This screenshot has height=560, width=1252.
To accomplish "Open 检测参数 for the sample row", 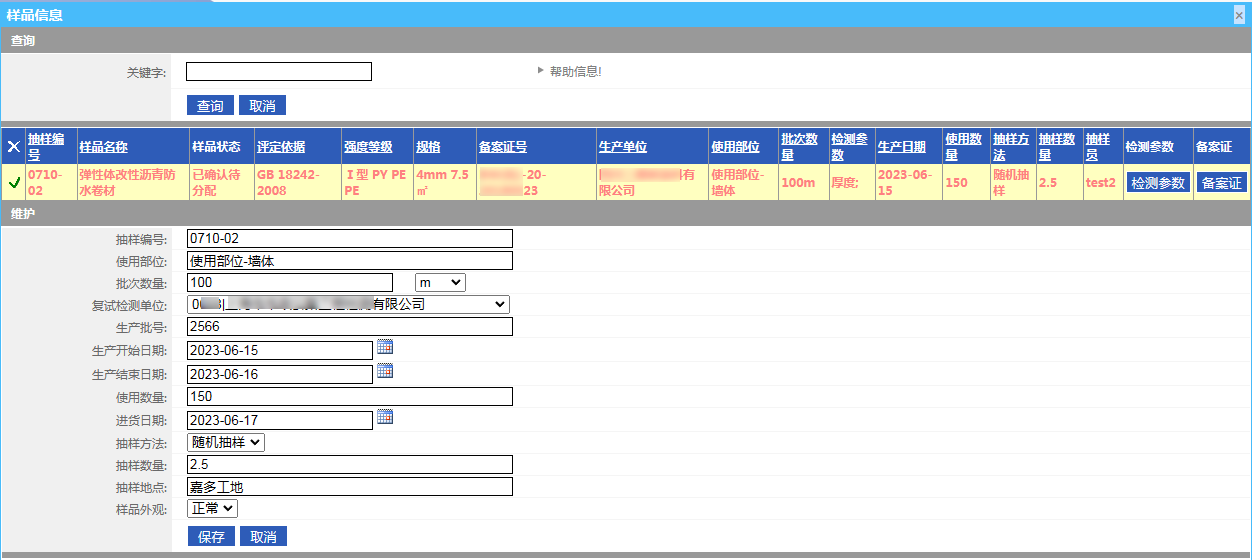I will pyautogui.click(x=1157, y=183).
